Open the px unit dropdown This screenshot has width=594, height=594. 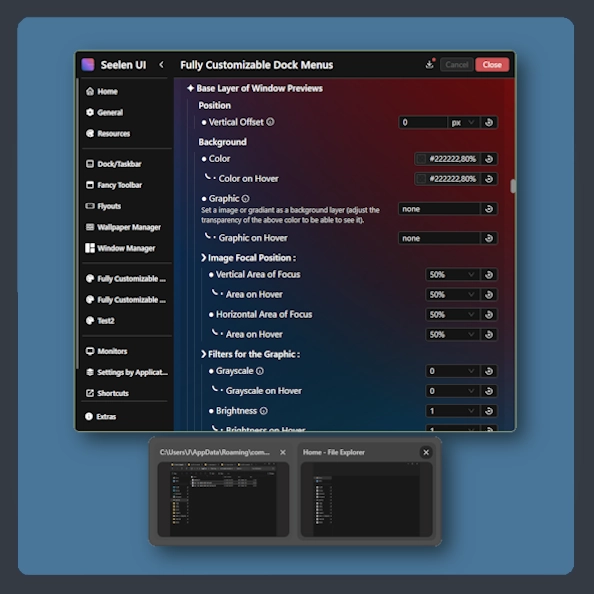463,122
